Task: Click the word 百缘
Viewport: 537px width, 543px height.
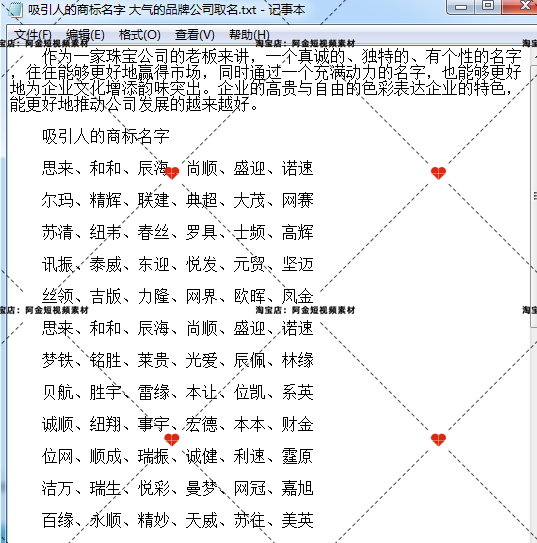Action: click(58, 520)
